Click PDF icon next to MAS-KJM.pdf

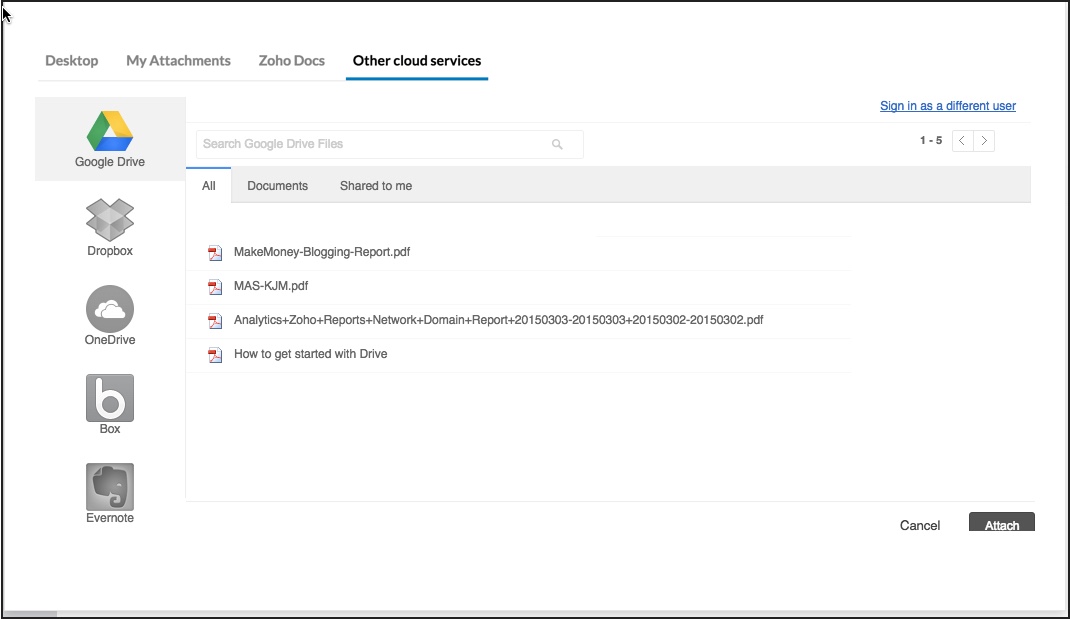coord(215,287)
